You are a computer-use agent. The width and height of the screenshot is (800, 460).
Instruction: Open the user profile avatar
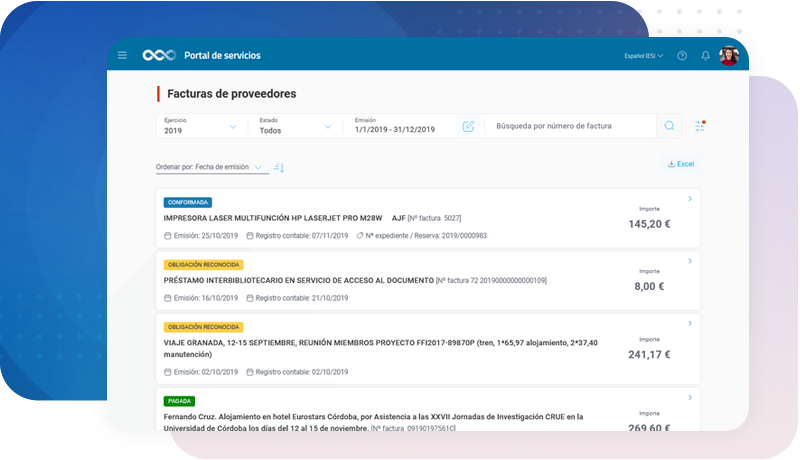[x=729, y=56]
